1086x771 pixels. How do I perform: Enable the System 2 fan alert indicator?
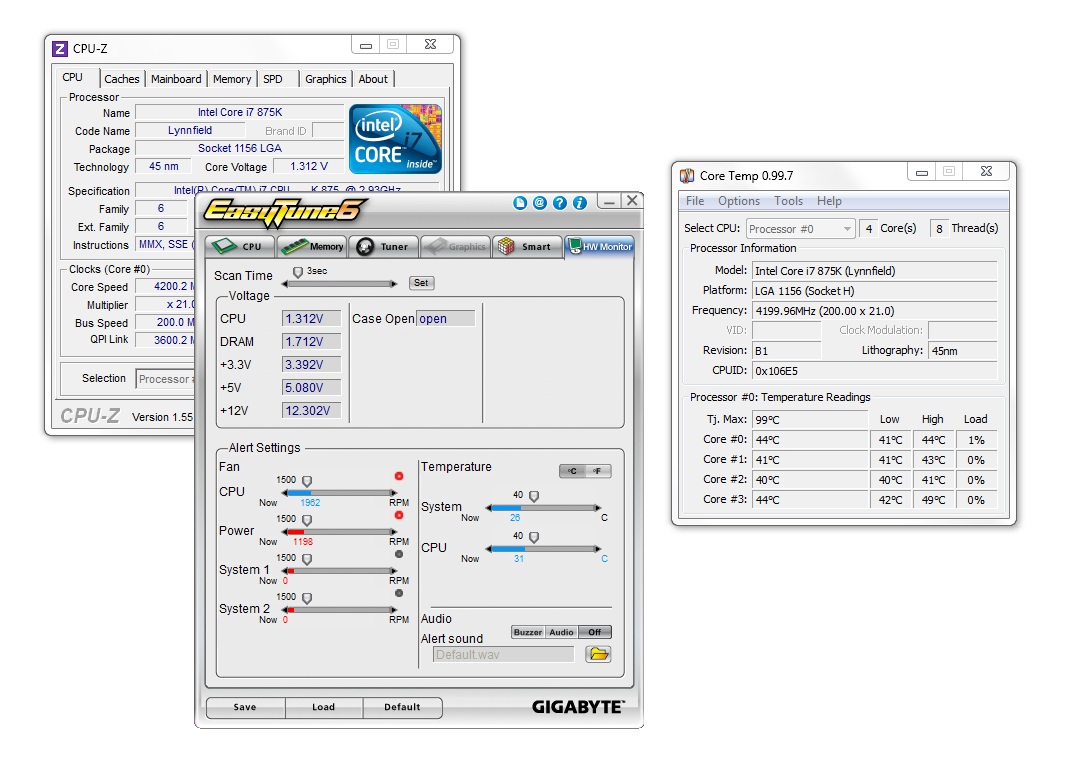tap(399, 593)
